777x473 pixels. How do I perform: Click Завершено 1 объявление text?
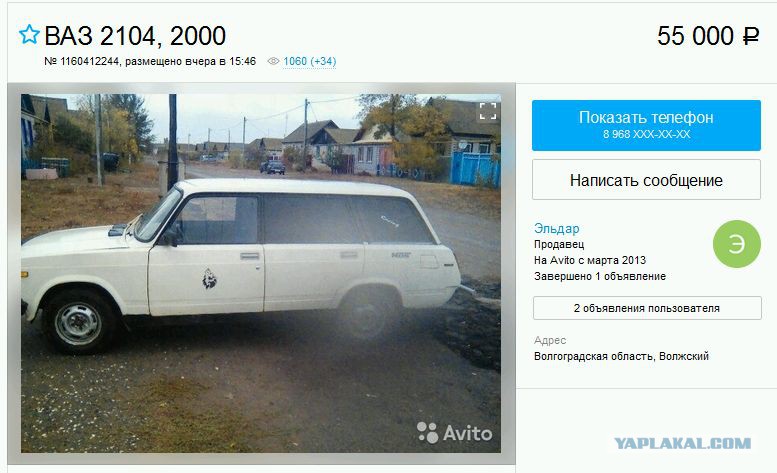click(x=600, y=276)
